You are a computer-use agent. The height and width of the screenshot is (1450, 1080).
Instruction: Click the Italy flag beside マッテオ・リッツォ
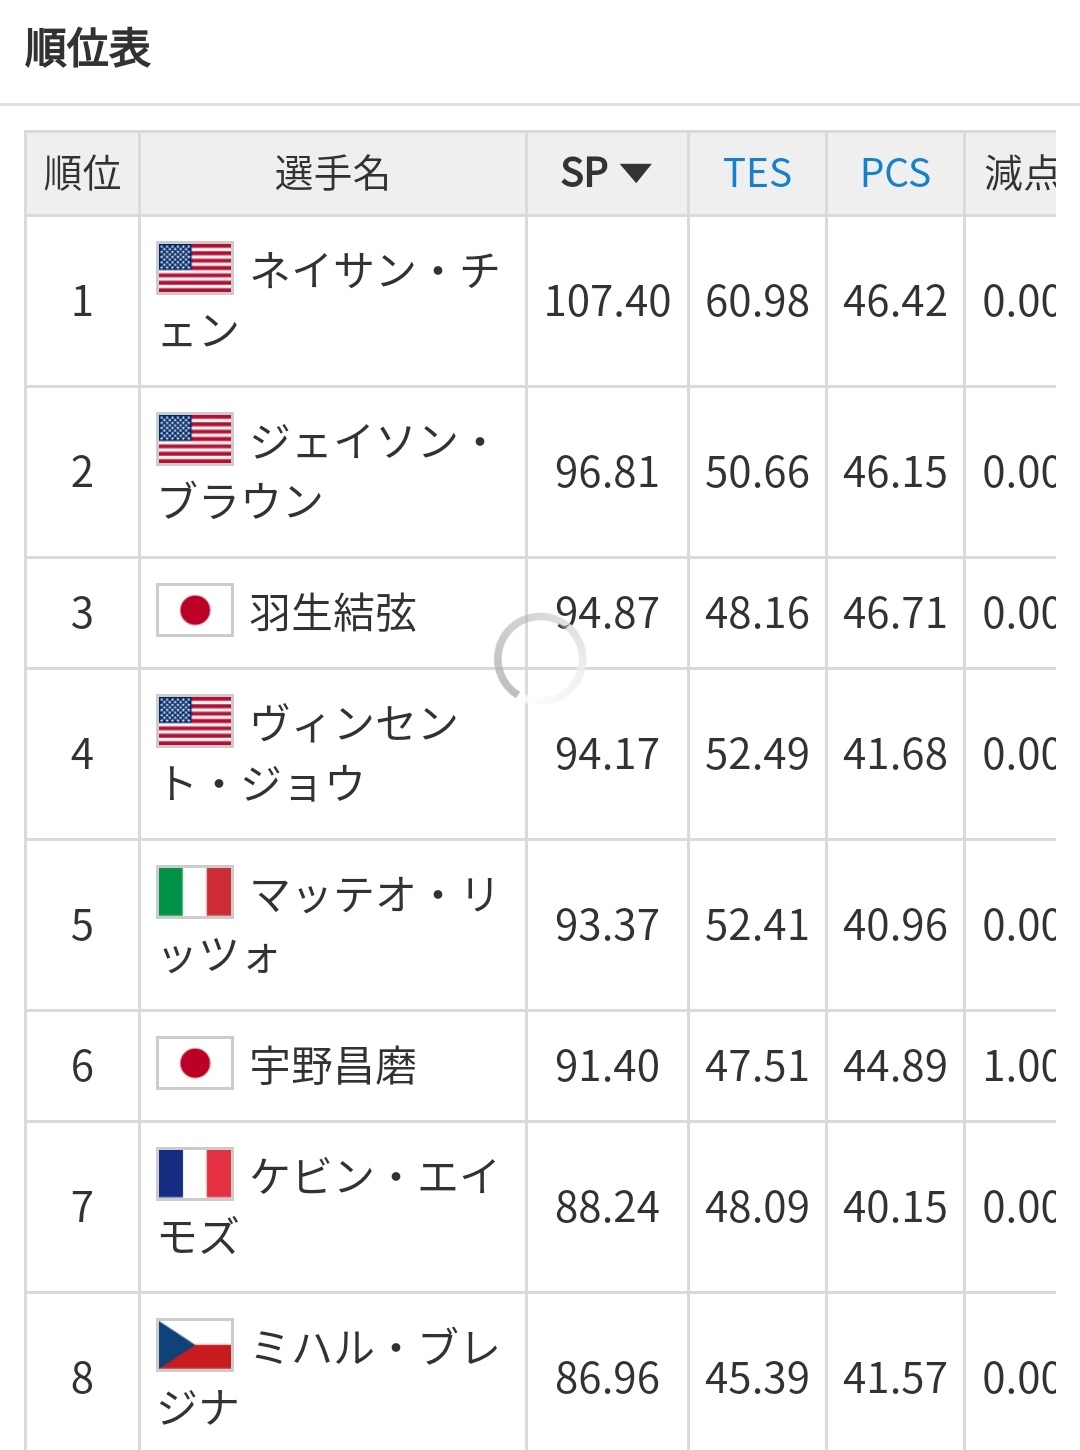195,892
